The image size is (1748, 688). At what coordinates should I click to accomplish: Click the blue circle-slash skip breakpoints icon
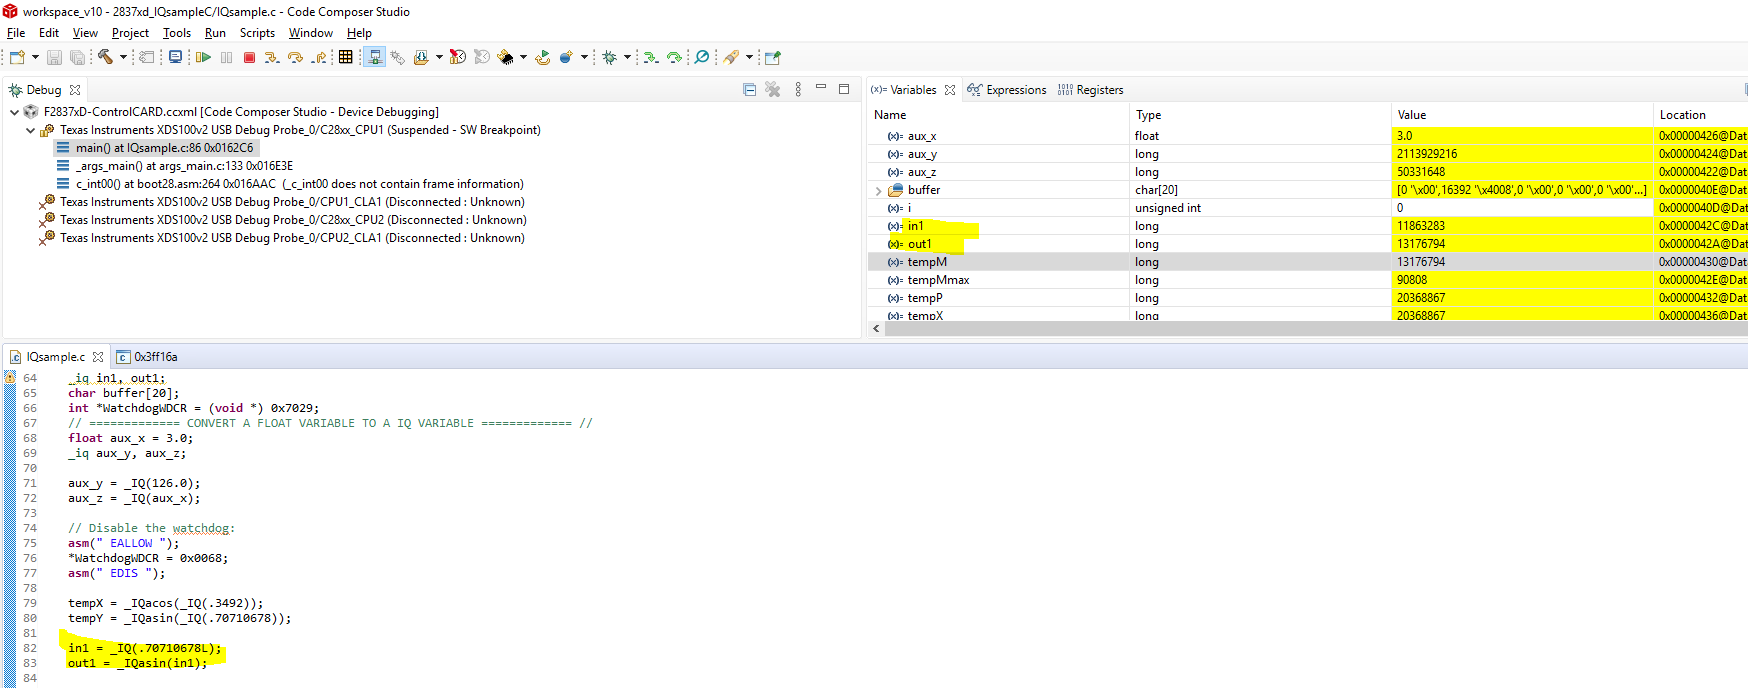(702, 57)
